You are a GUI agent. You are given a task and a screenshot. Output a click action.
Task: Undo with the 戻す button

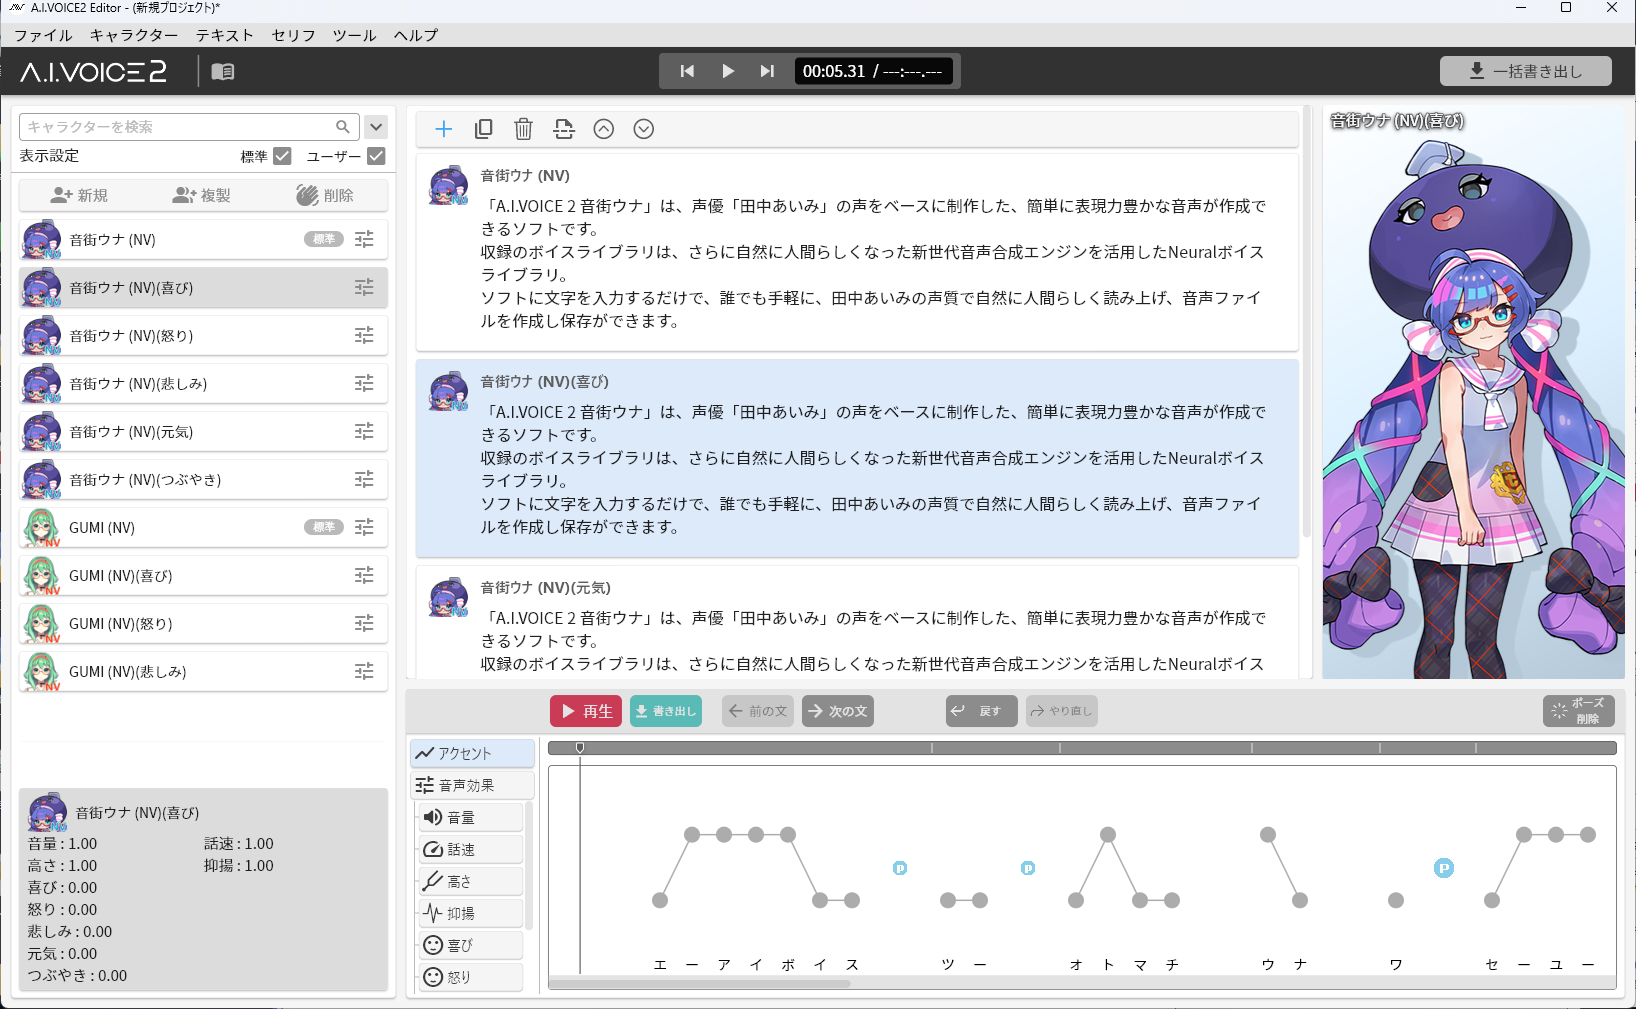tap(982, 711)
